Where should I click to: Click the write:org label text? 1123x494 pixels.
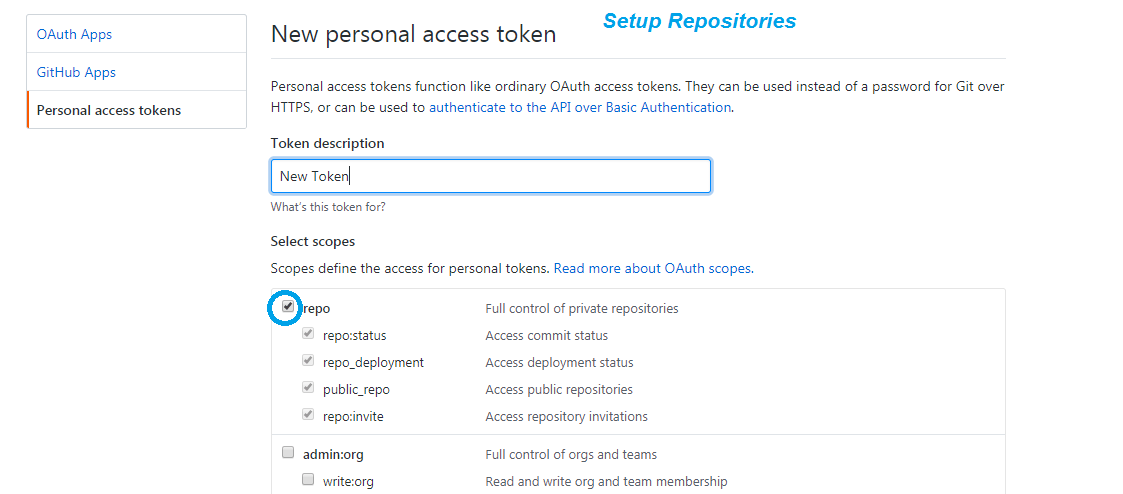348,481
